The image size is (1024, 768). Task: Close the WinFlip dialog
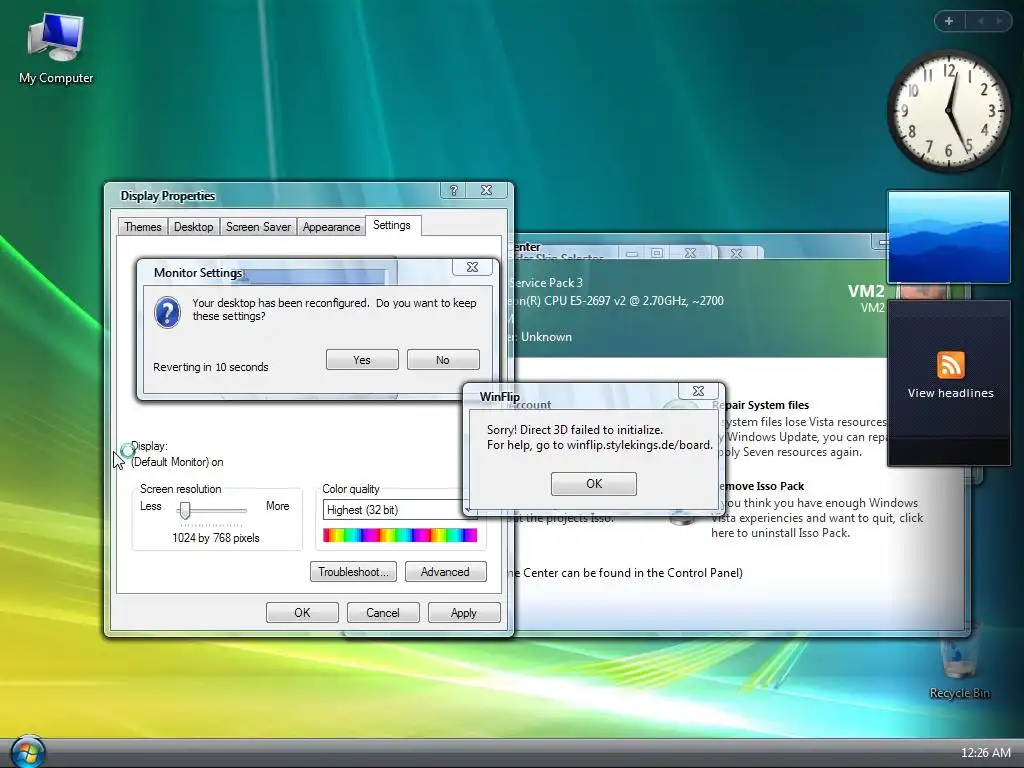[x=698, y=391]
